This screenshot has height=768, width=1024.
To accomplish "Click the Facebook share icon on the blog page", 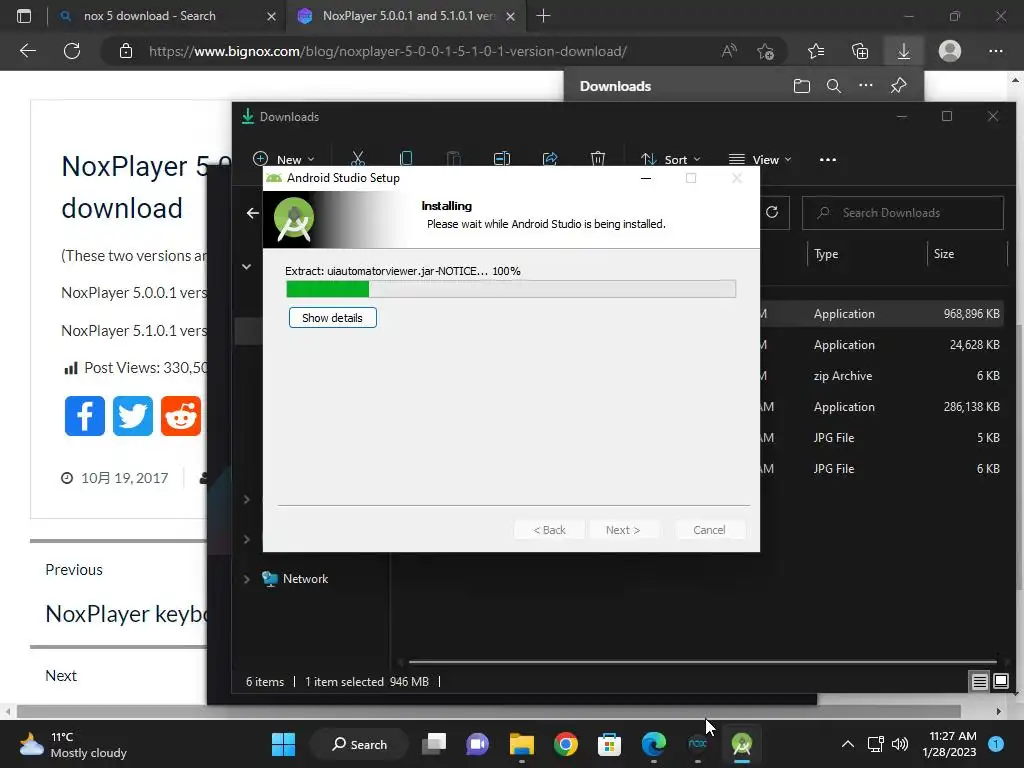I will (85, 416).
